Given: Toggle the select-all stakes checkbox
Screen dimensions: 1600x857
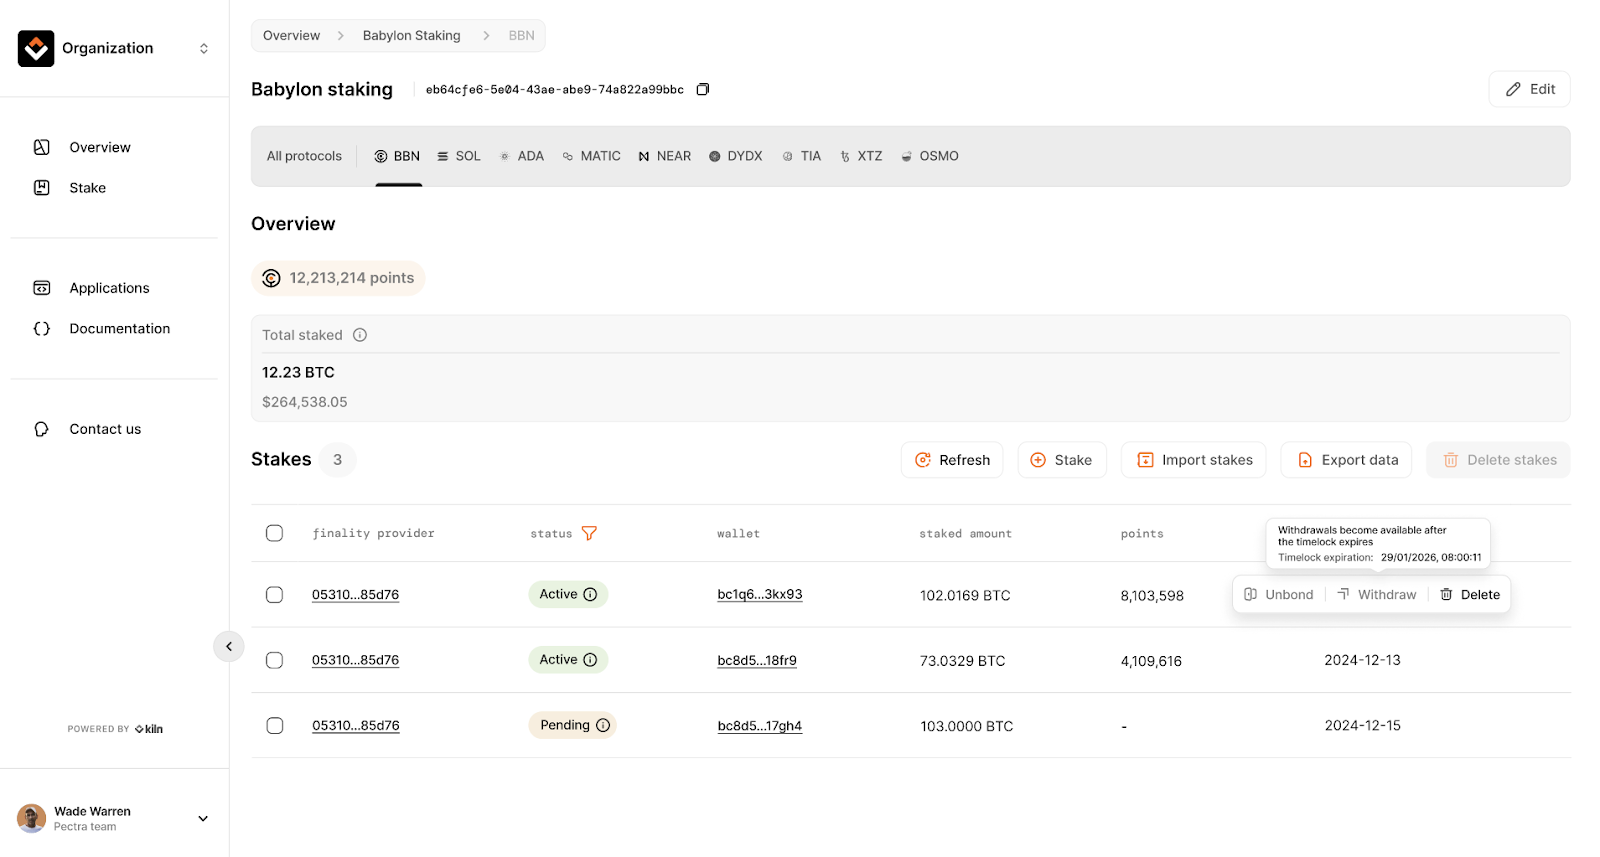Looking at the screenshot, I should (274, 533).
